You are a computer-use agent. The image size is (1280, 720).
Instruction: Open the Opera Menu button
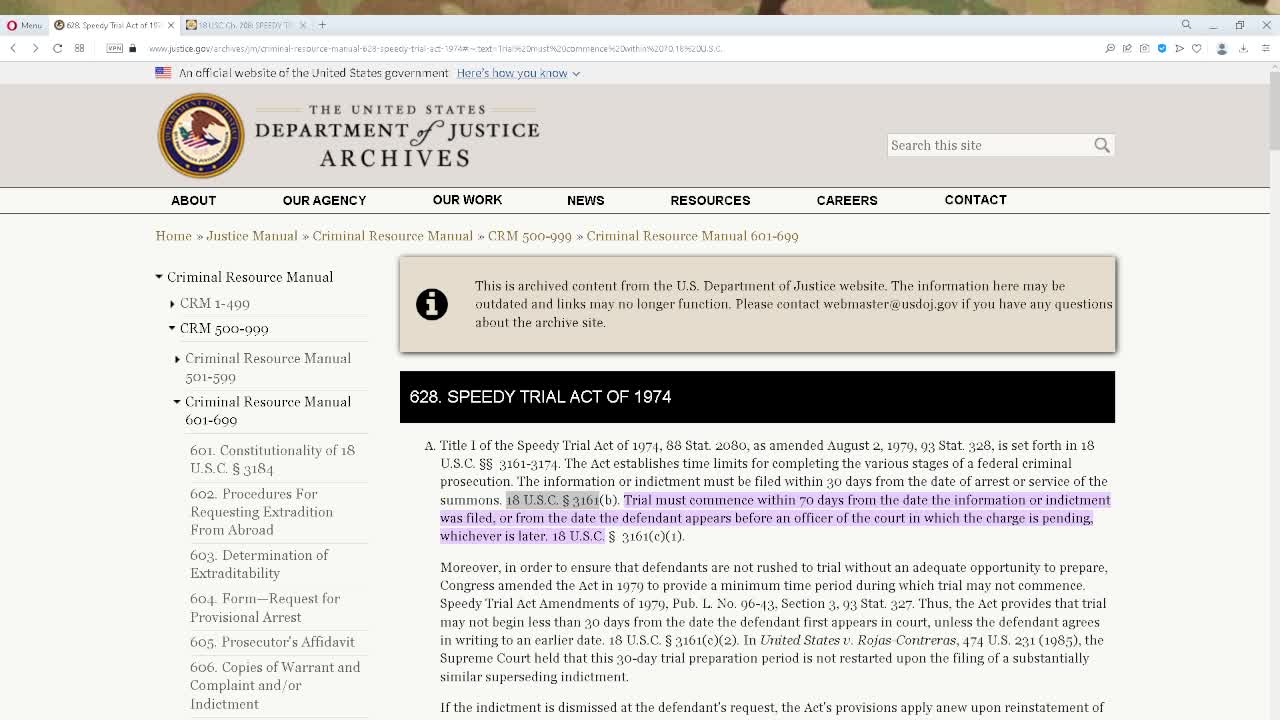point(24,25)
